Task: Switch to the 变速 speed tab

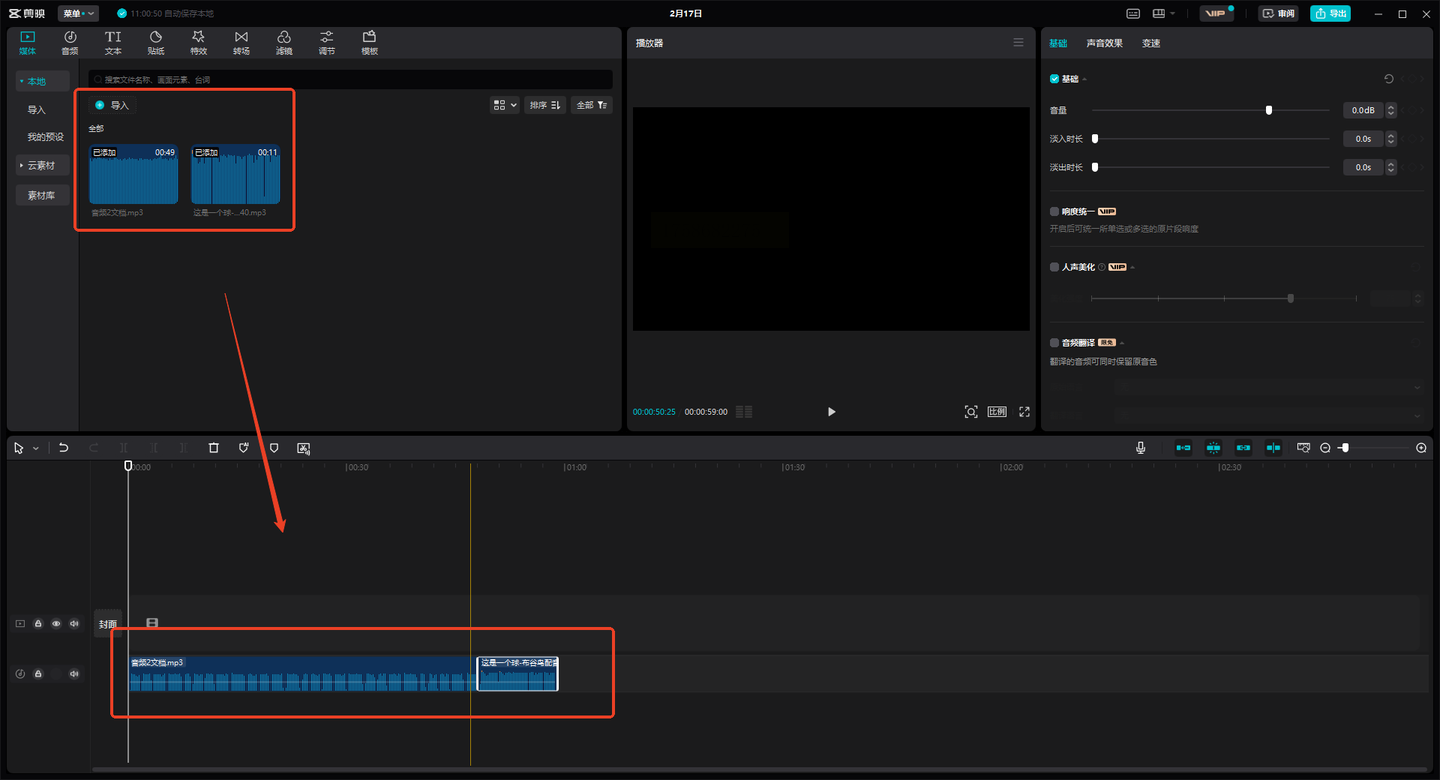Action: coord(1151,43)
